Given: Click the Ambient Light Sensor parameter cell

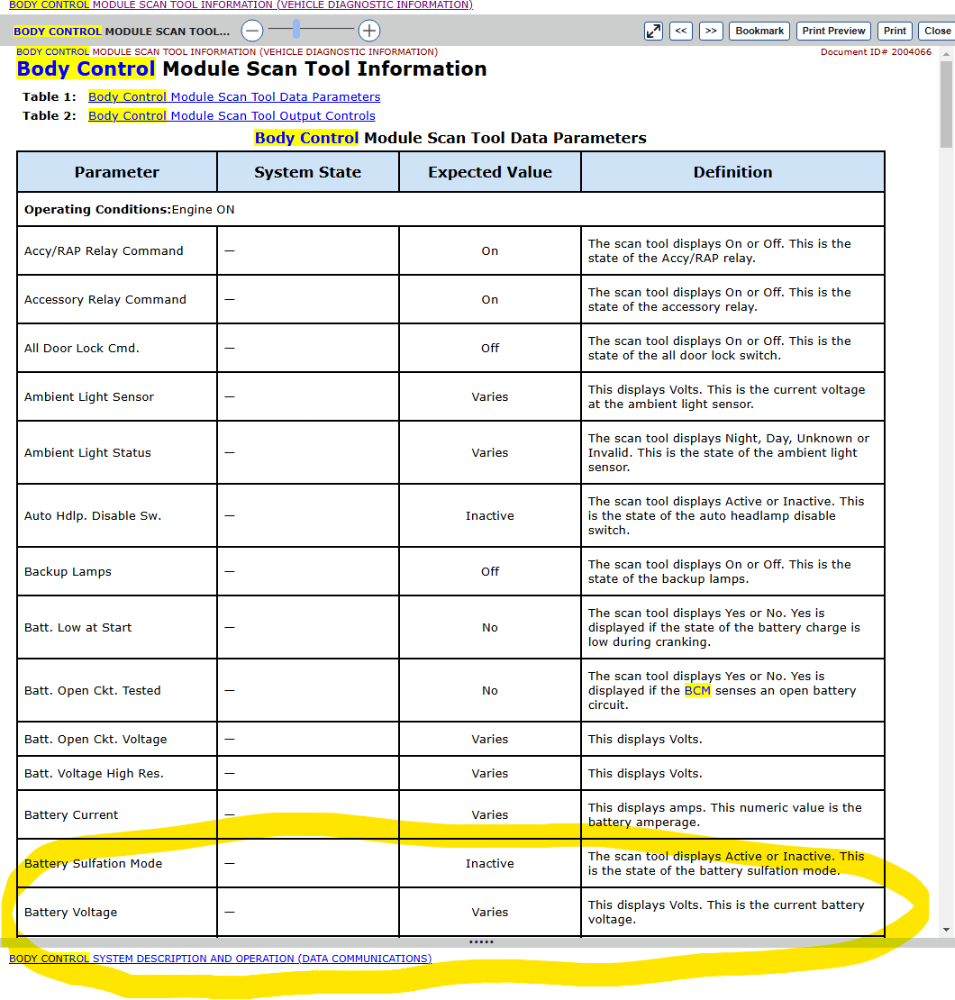Looking at the screenshot, I should click(117, 397).
